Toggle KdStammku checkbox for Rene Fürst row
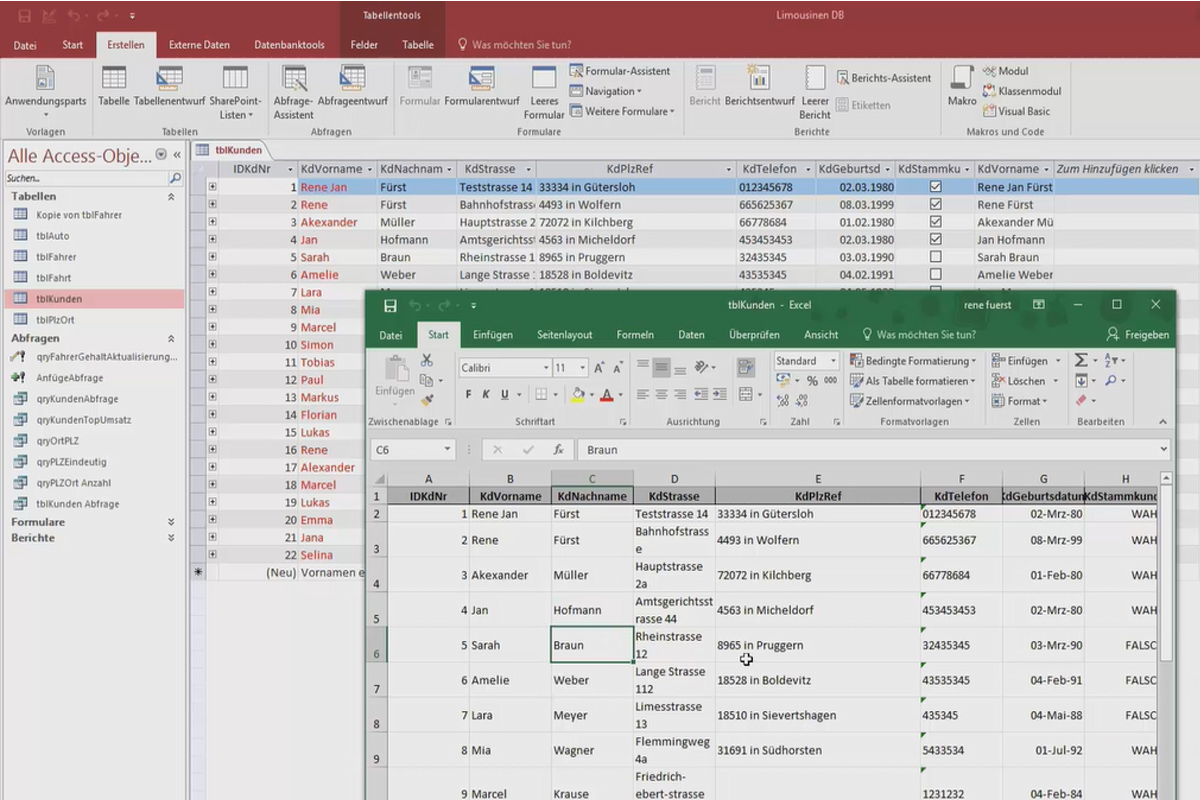This screenshot has height=800, width=1200. (x=935, y=204)
